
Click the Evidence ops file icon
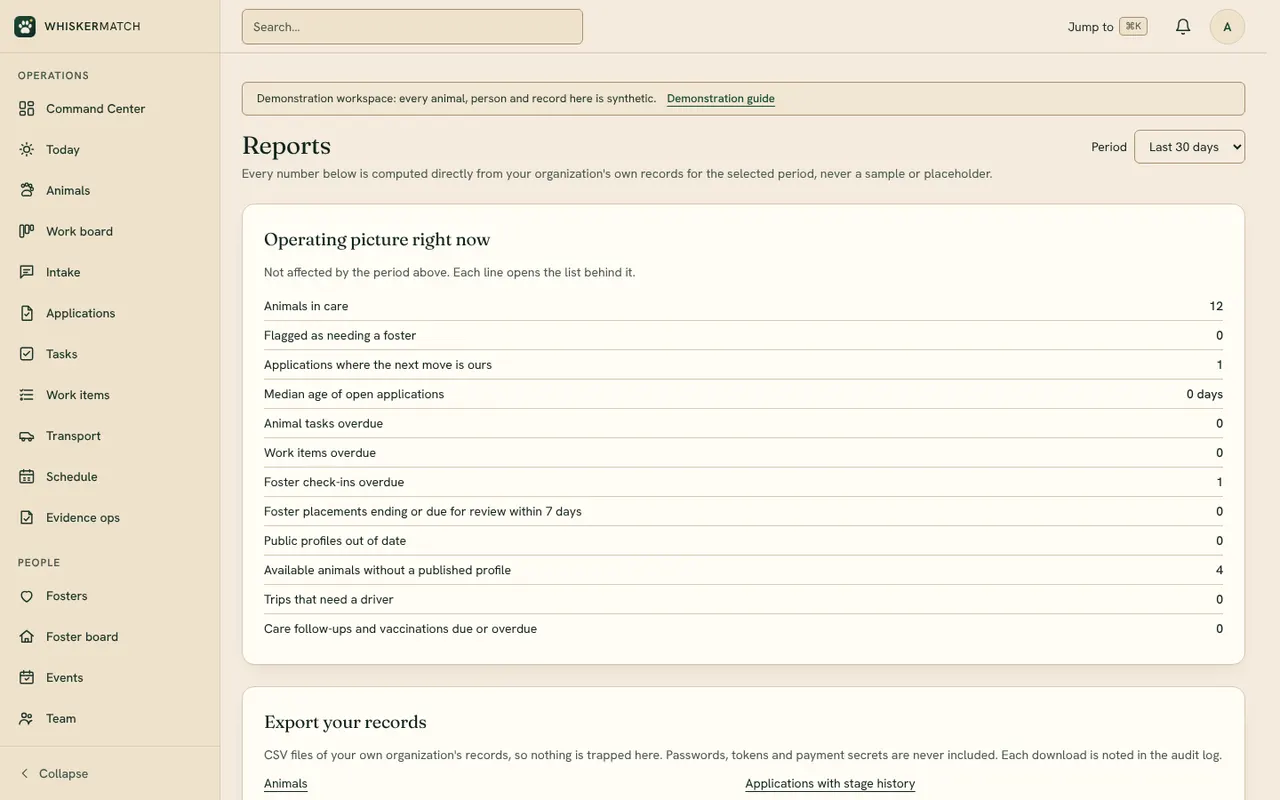coord(27,518)
